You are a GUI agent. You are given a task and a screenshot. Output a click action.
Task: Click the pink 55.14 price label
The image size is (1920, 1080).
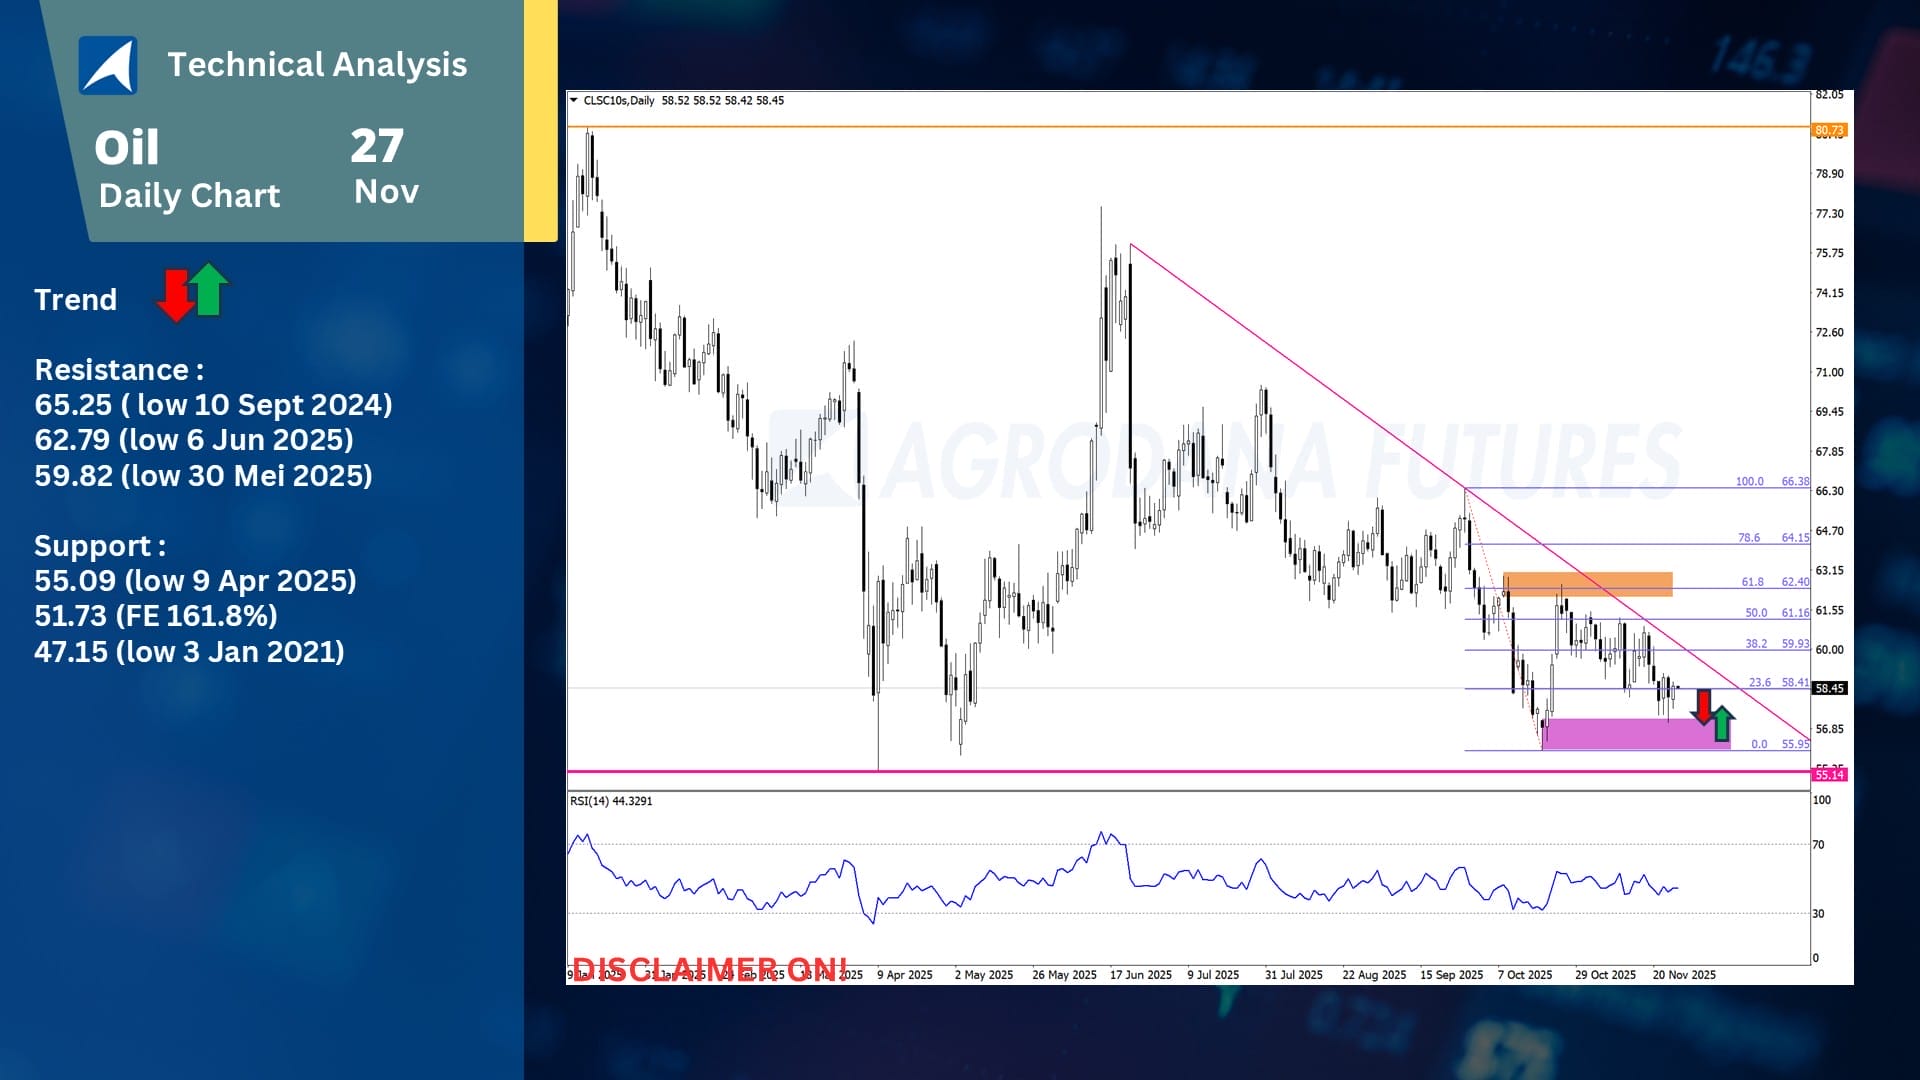click(x=1829, y=775)
